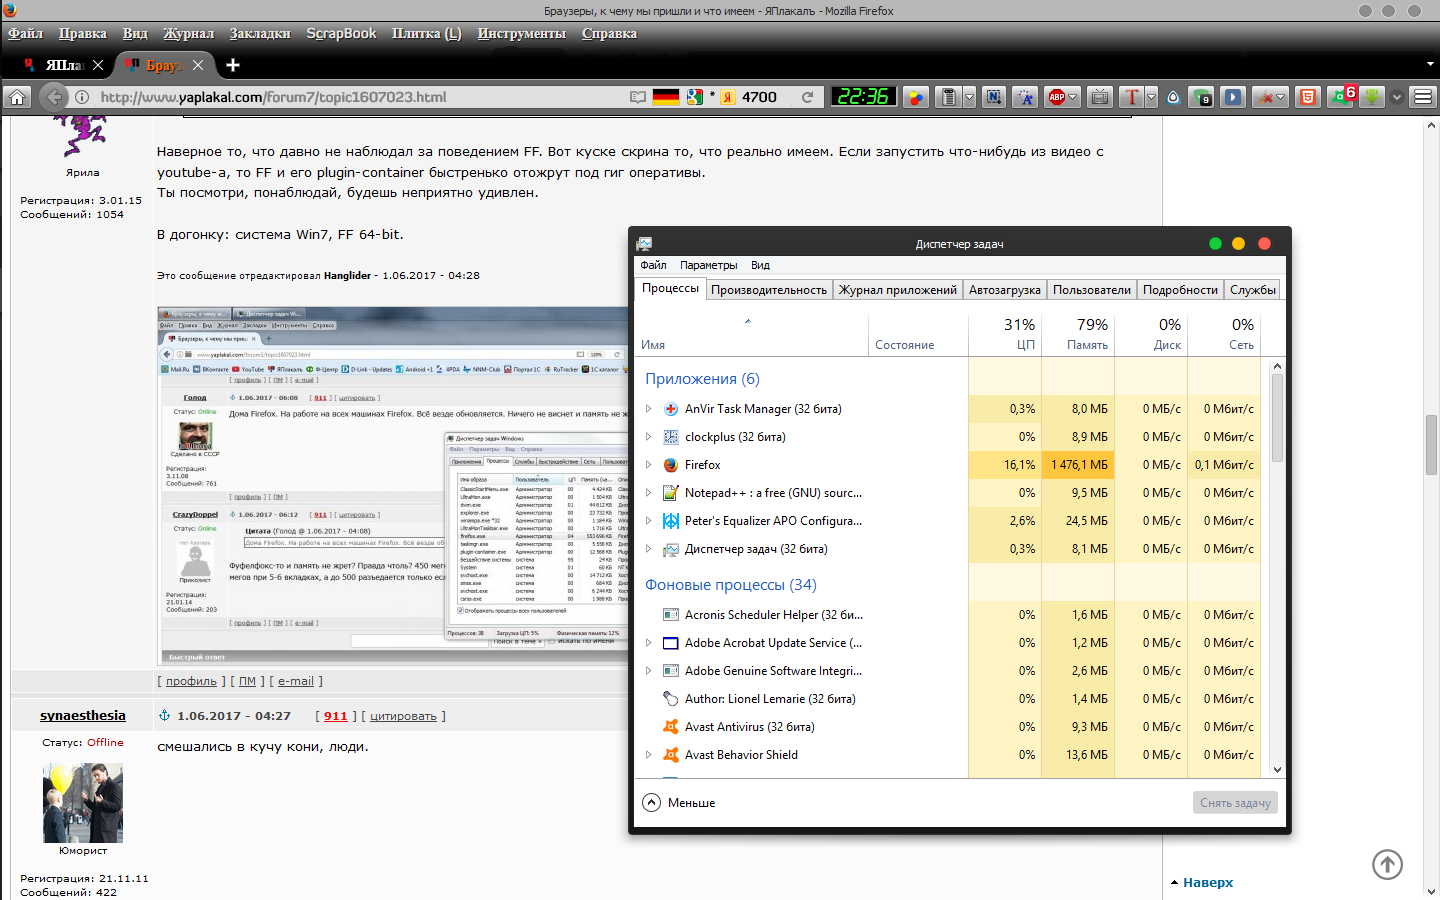Image resolution: width=1440 pixels, height=900 pixels.
Task: Open the red T icon dropdown arrow
Action: point(1151,97)
